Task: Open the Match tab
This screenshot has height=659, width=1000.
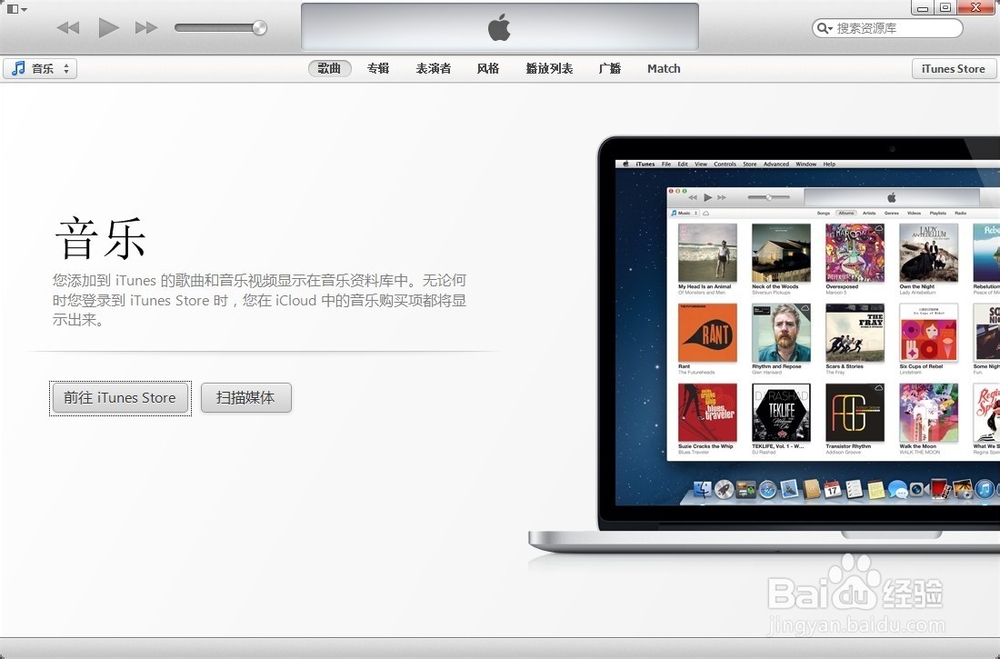Action: pos(663,68)
